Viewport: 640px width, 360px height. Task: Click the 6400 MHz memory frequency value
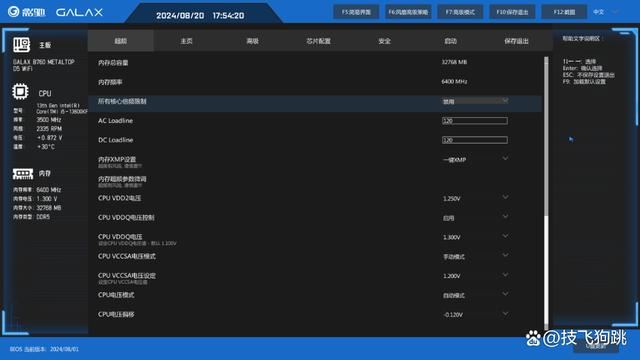tap(454, 82)
